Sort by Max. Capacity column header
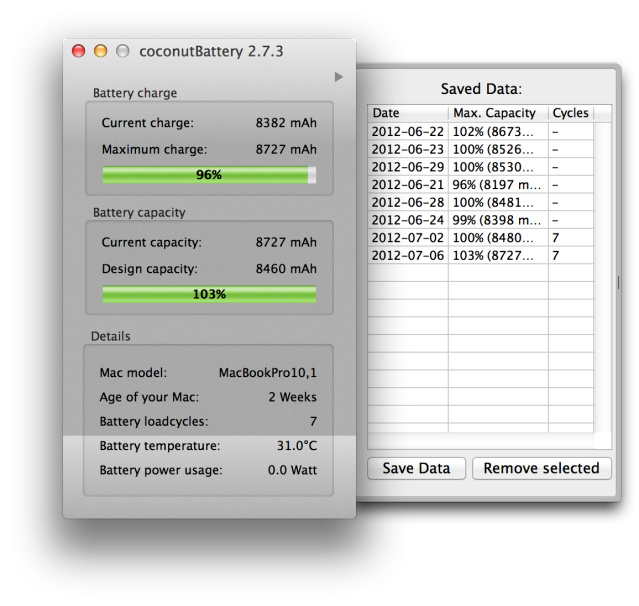 tap(498, 113)
